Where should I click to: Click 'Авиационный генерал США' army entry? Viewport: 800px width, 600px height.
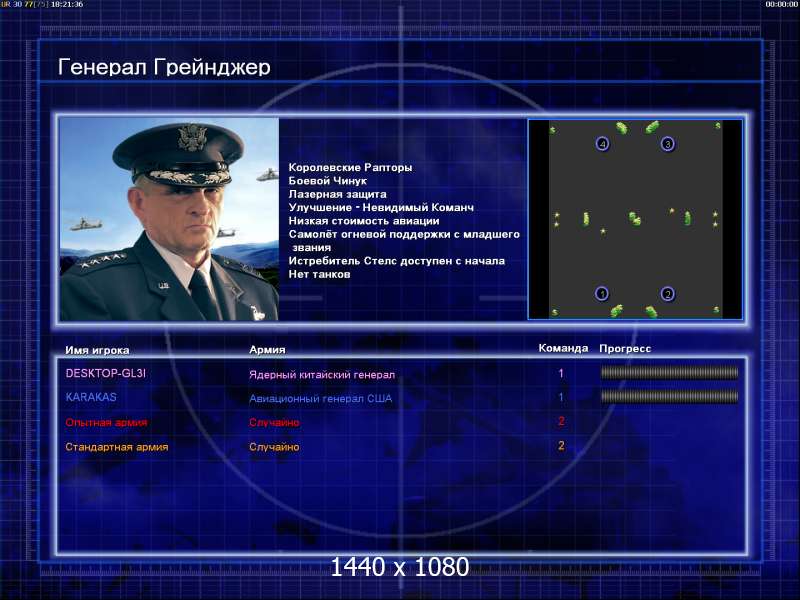tap(320, 398)
